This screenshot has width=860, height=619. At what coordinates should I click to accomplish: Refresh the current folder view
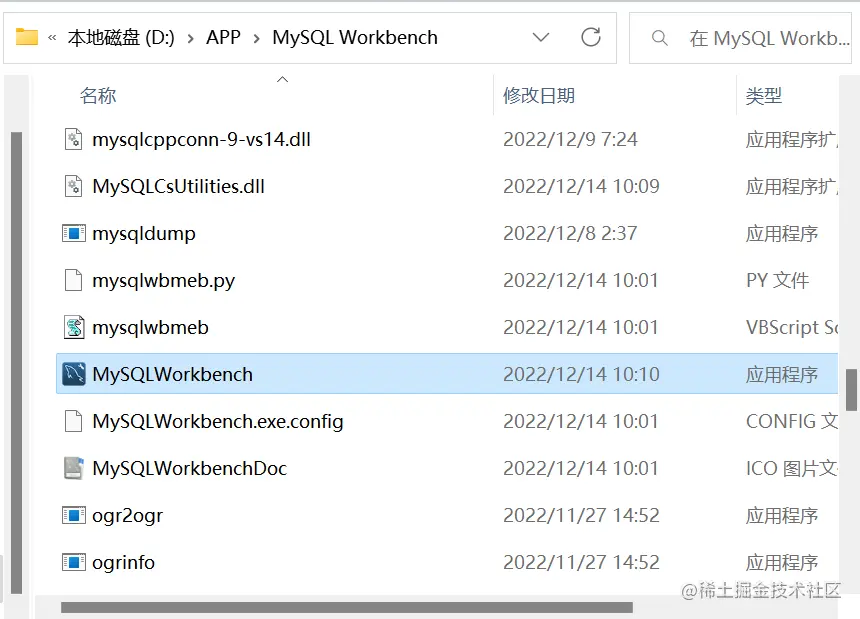click(591, 37)
